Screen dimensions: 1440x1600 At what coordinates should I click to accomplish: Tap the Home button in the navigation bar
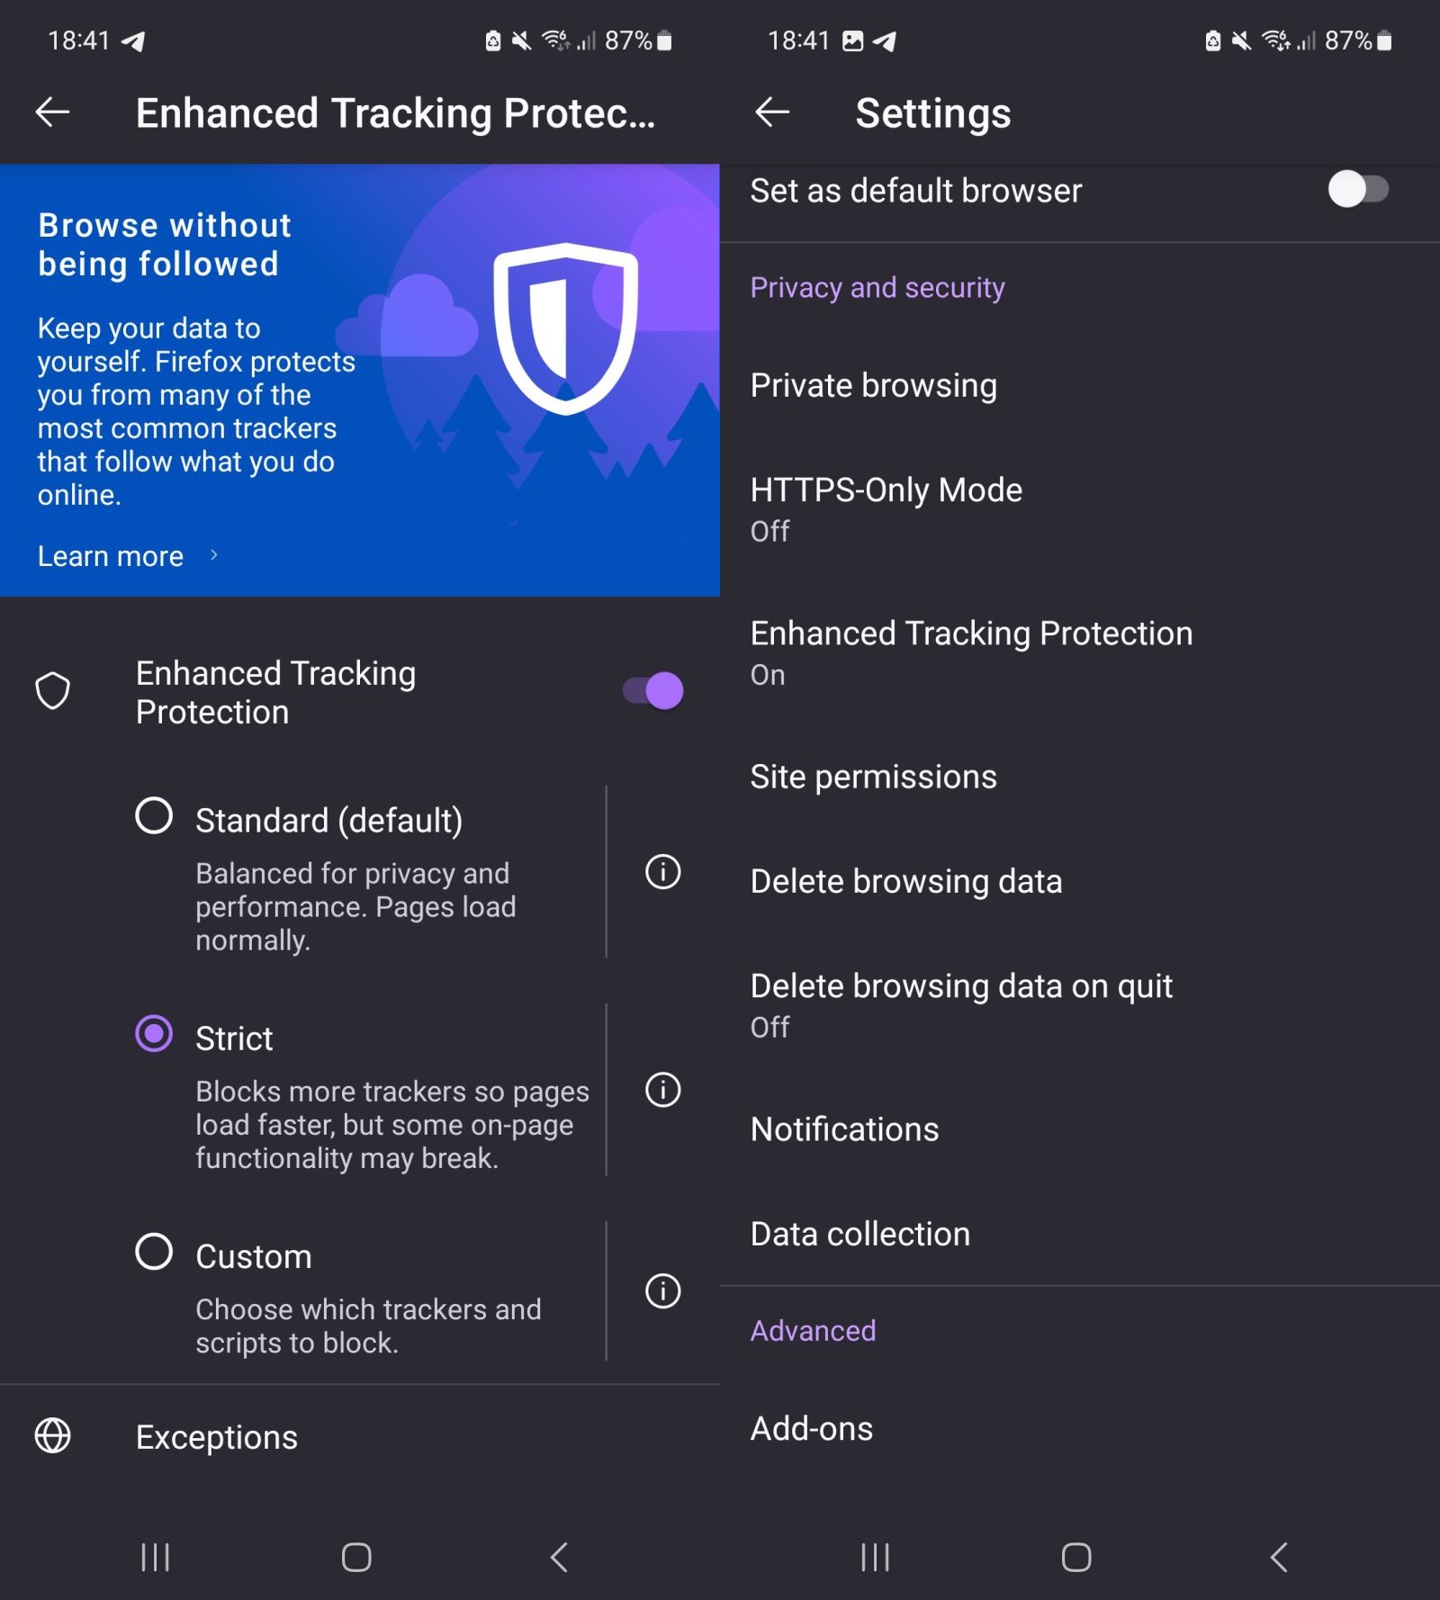click(355, 1556)
